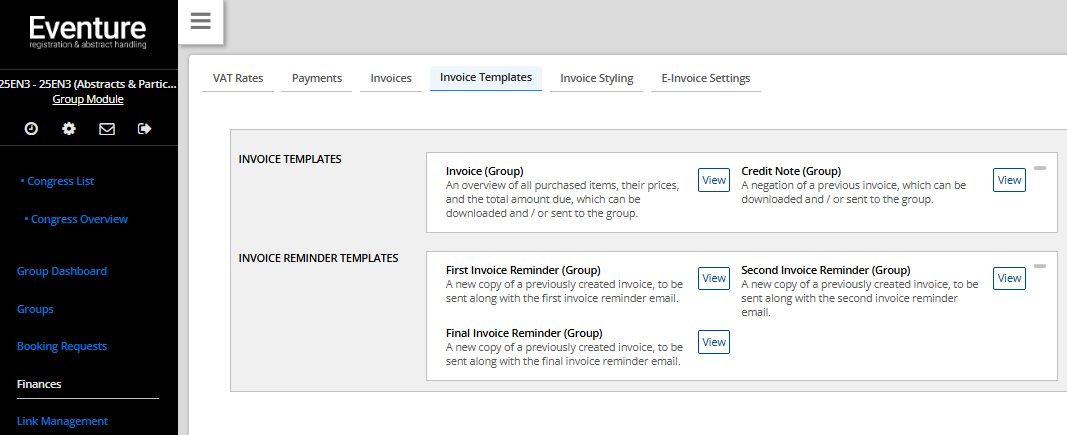
Task: Collapse the Invoice Templates panel
Action: tap(1039, 168)
